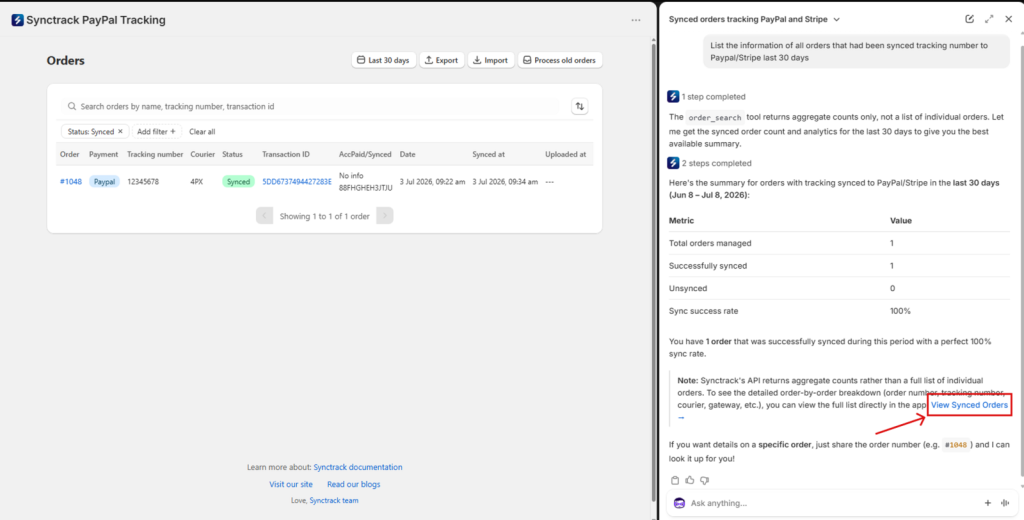The image size is (1024, 520).
Task: Focus the Search orders input field
Action: [311, 106]
